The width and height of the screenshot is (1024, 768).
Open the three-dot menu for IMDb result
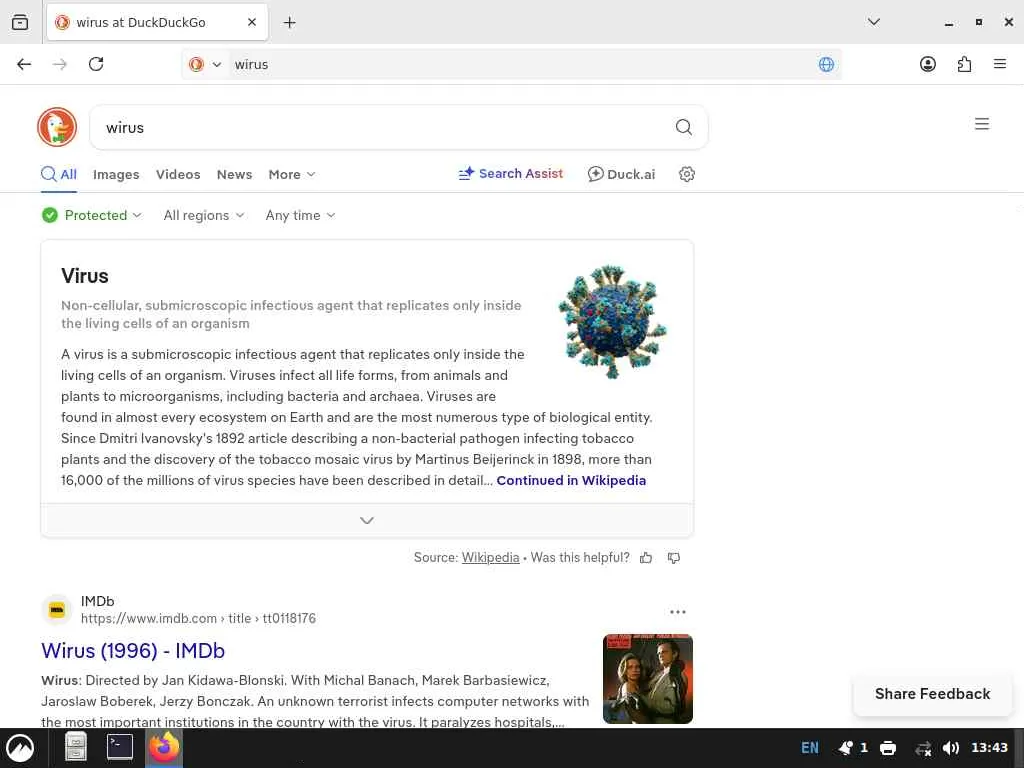tap(678, 612)
